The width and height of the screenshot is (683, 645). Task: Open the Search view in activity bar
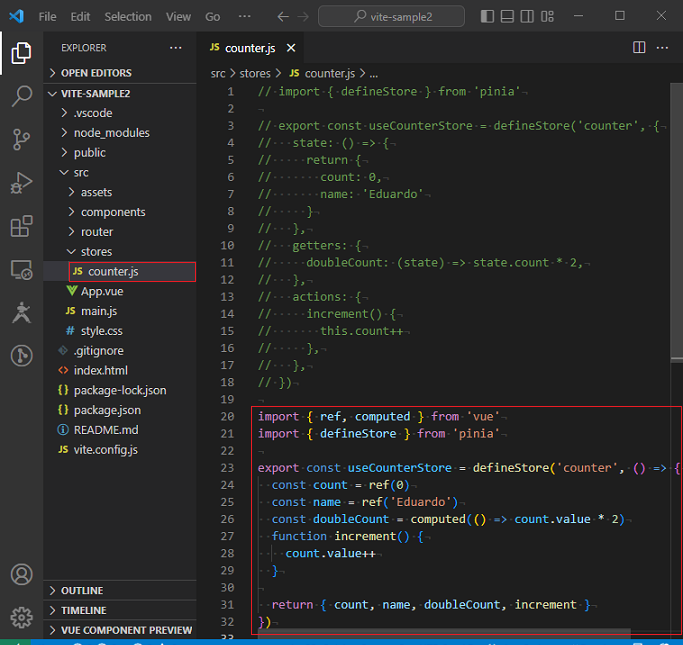pos(21,96)
